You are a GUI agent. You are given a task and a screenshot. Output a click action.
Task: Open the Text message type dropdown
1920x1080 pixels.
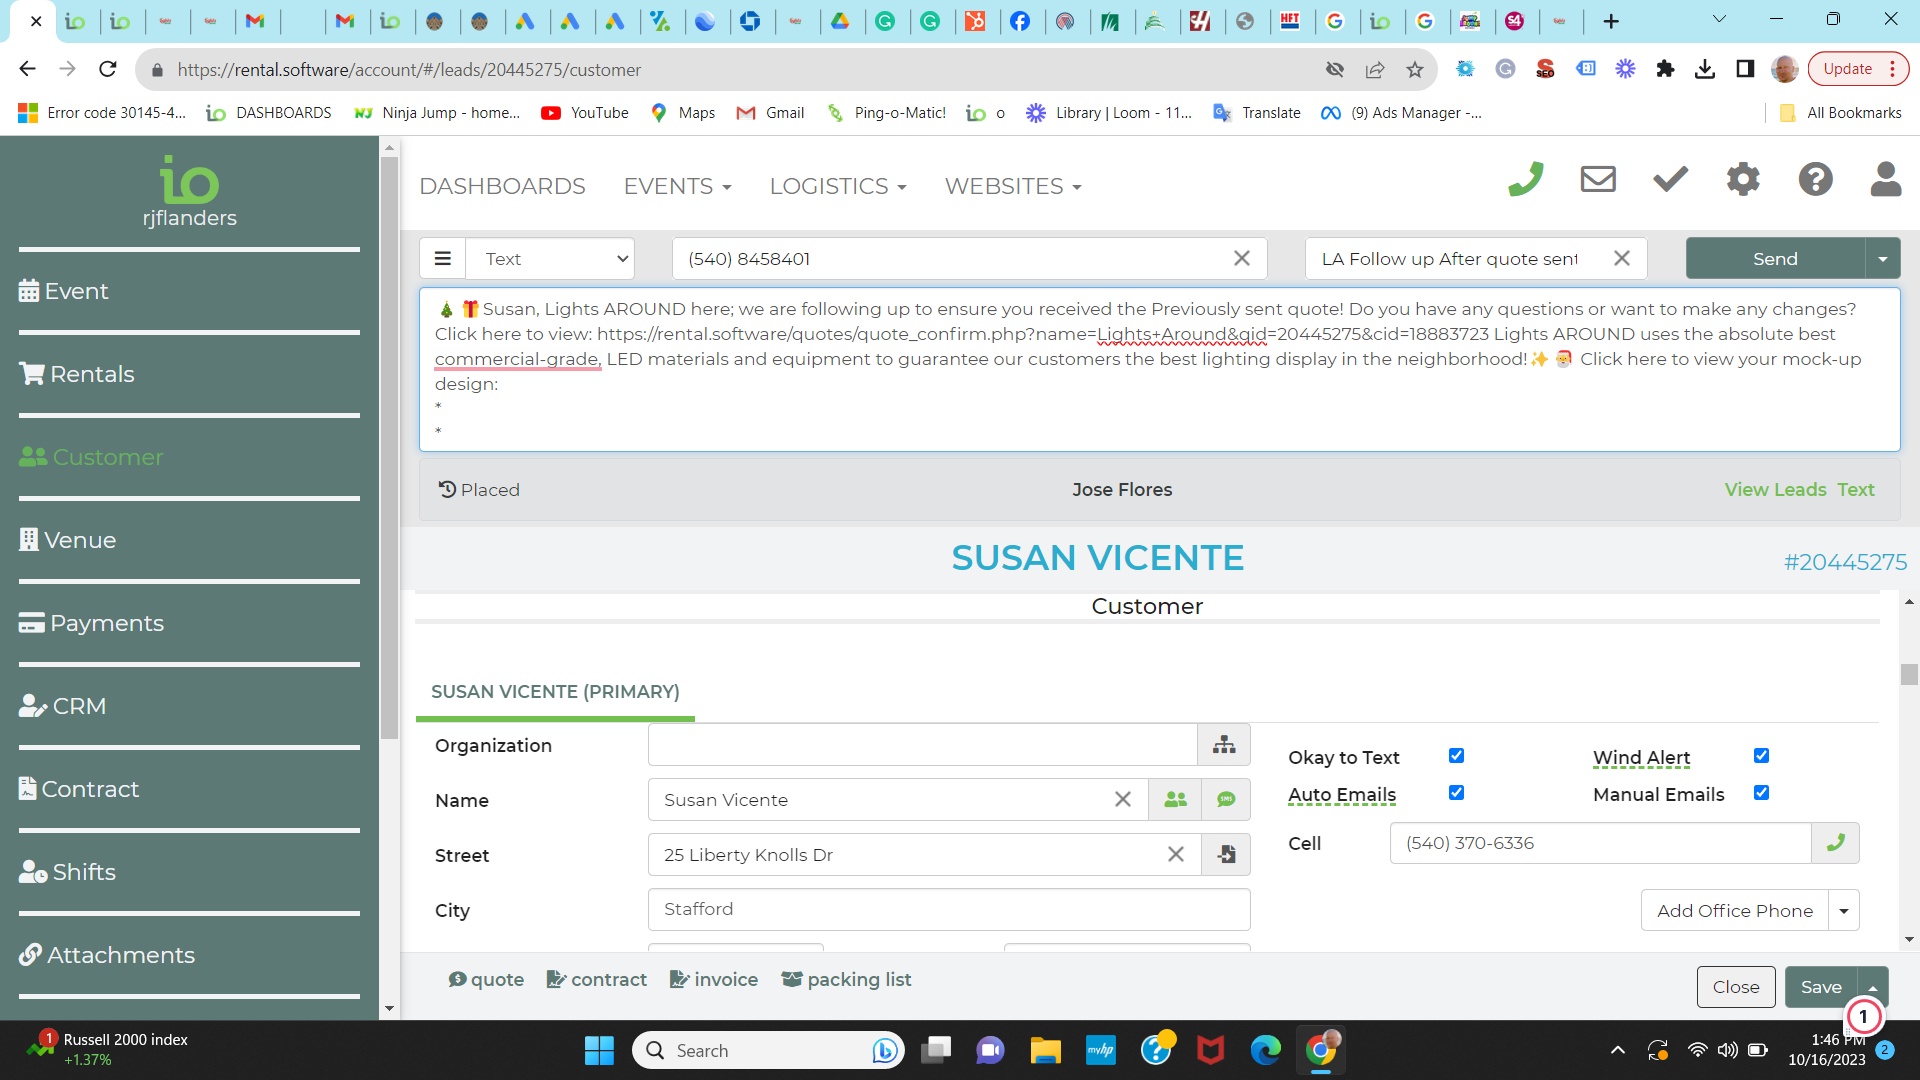tap(551, 259)
